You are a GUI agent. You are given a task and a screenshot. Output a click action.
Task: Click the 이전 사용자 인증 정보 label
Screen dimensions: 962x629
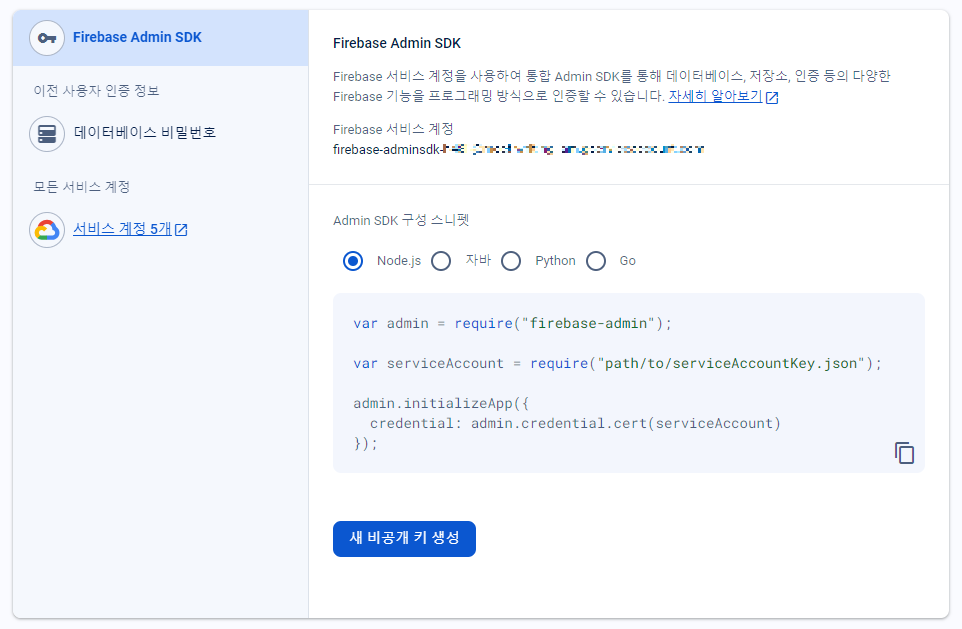pos(96,91)
